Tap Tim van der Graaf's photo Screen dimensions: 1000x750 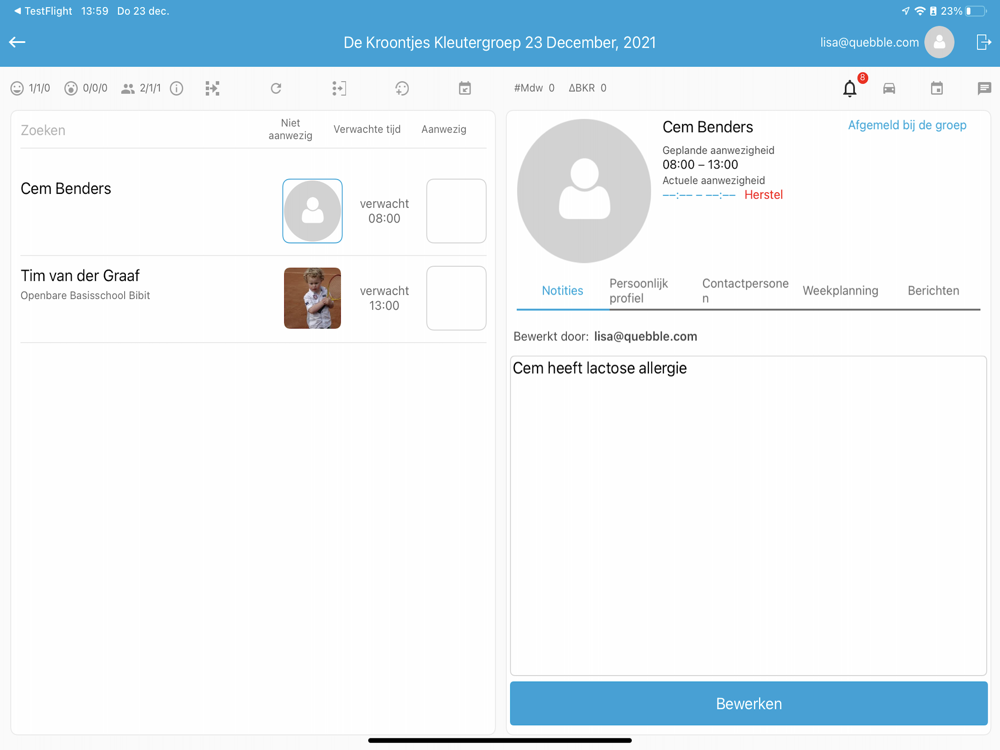312,298
